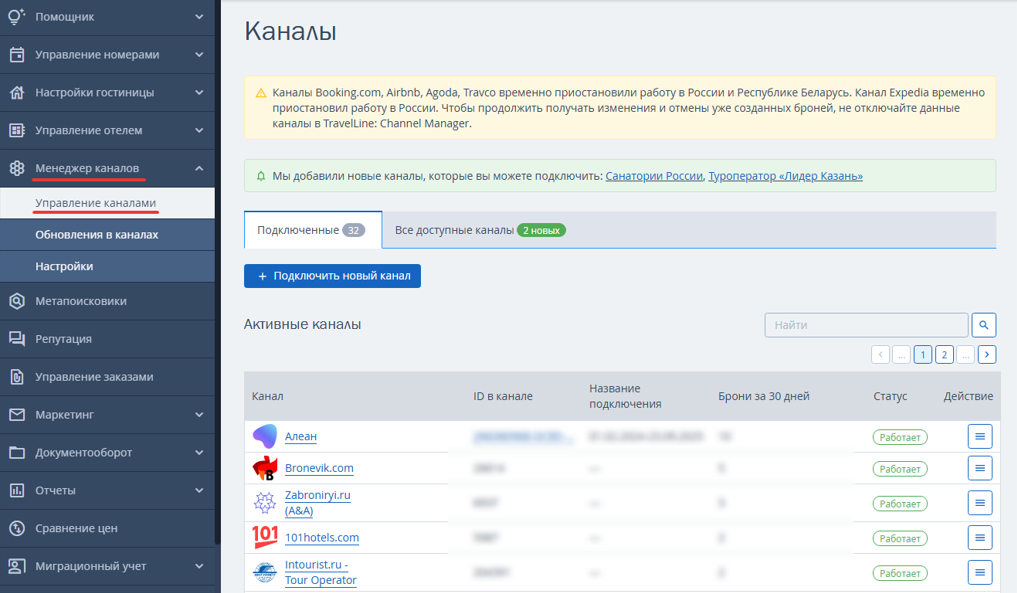This screenshot has height=593, width=1017.
Task: Click the search magnifier button
Action: (x=983, y=325)
